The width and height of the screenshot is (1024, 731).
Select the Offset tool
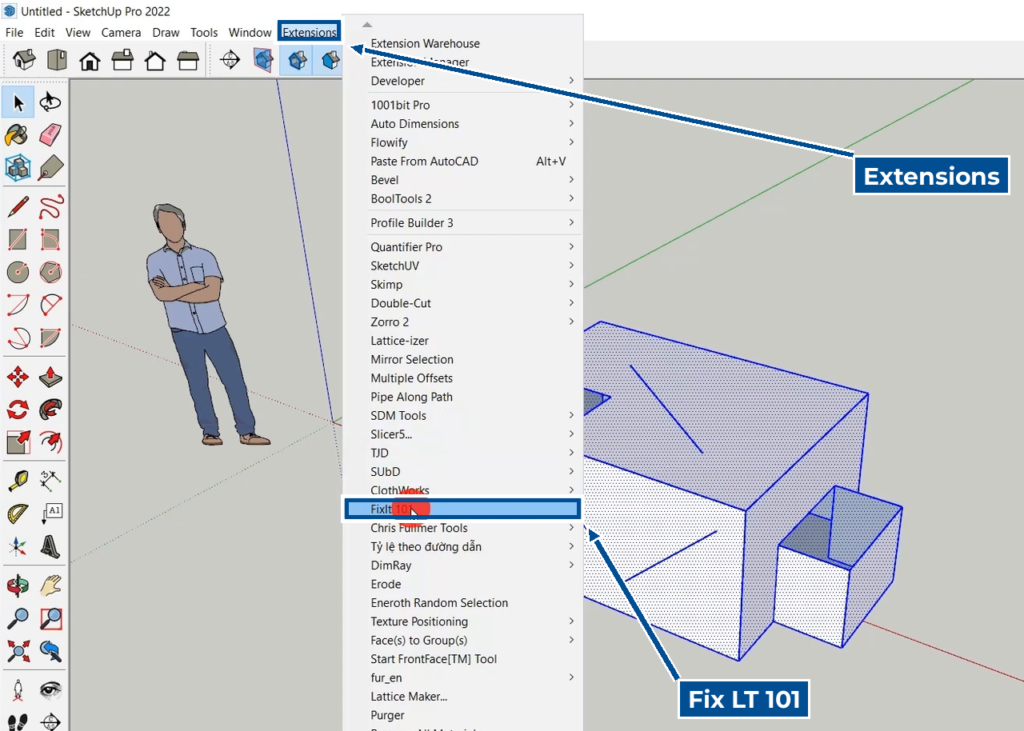click(50, 442)
